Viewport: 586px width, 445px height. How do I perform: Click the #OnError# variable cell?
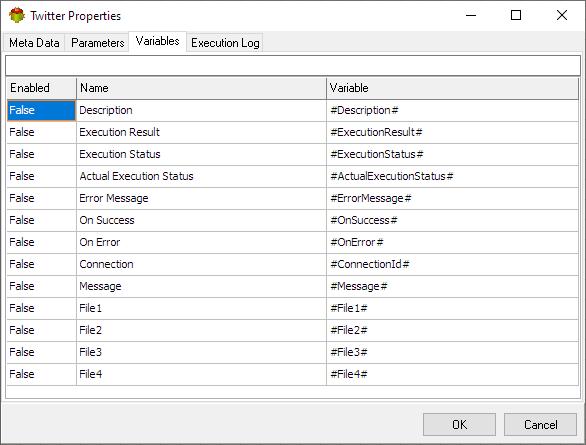[453, 242]
